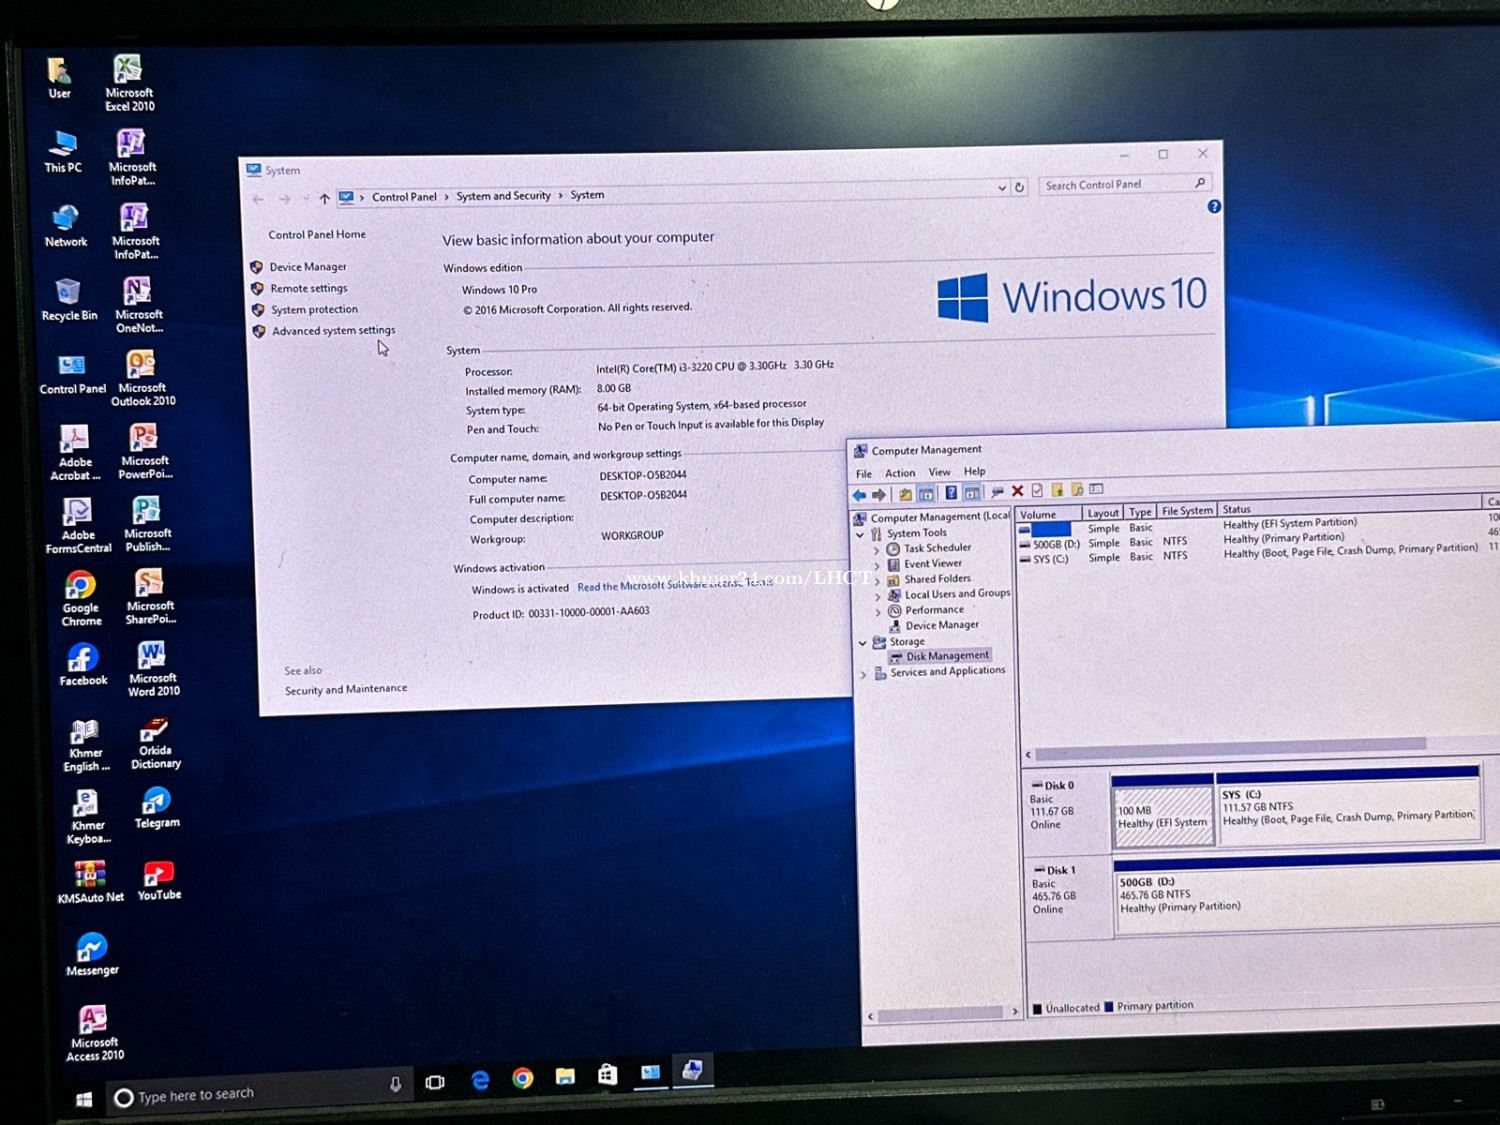Click the connect plug toolbar icon
Image resolution: width=1500 pixels, height=1125 pixels.
pyautogui.click(x=996, y=492)
